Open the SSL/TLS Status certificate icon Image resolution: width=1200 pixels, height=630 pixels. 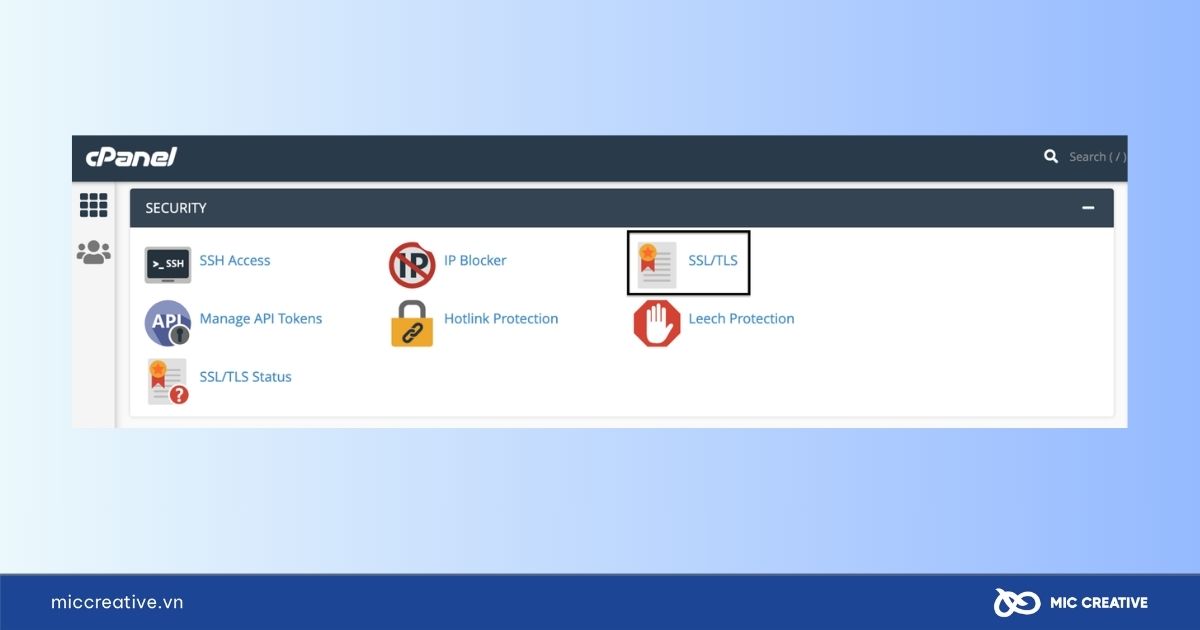pyautogui.click(x=167, y=381)
